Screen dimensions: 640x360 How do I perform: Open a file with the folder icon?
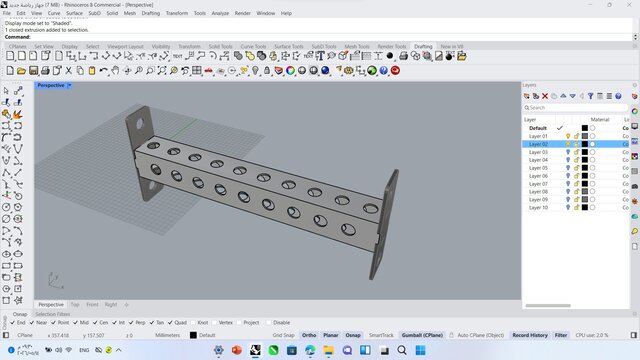coord(22,71)
